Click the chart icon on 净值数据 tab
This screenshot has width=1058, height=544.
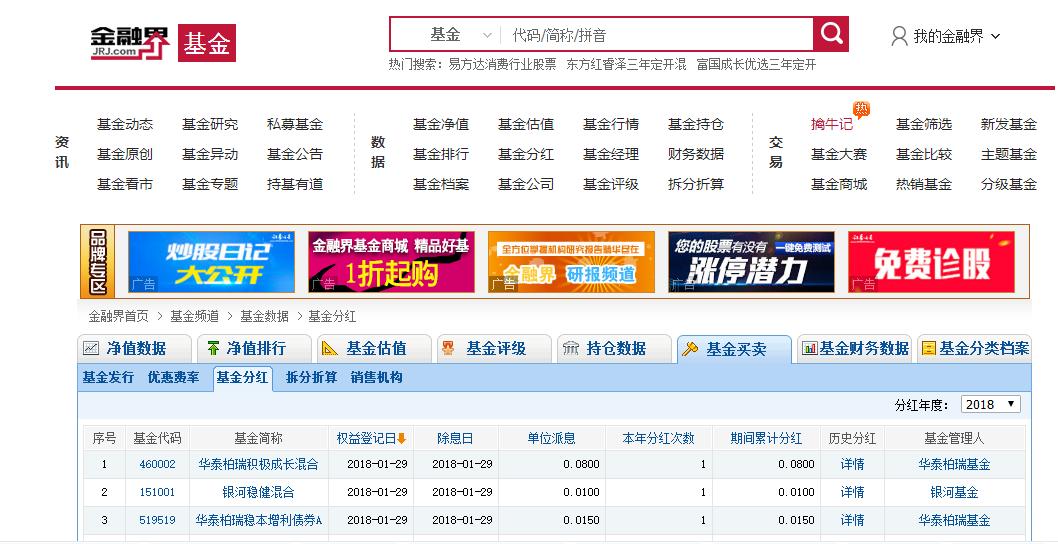(91, 348)
